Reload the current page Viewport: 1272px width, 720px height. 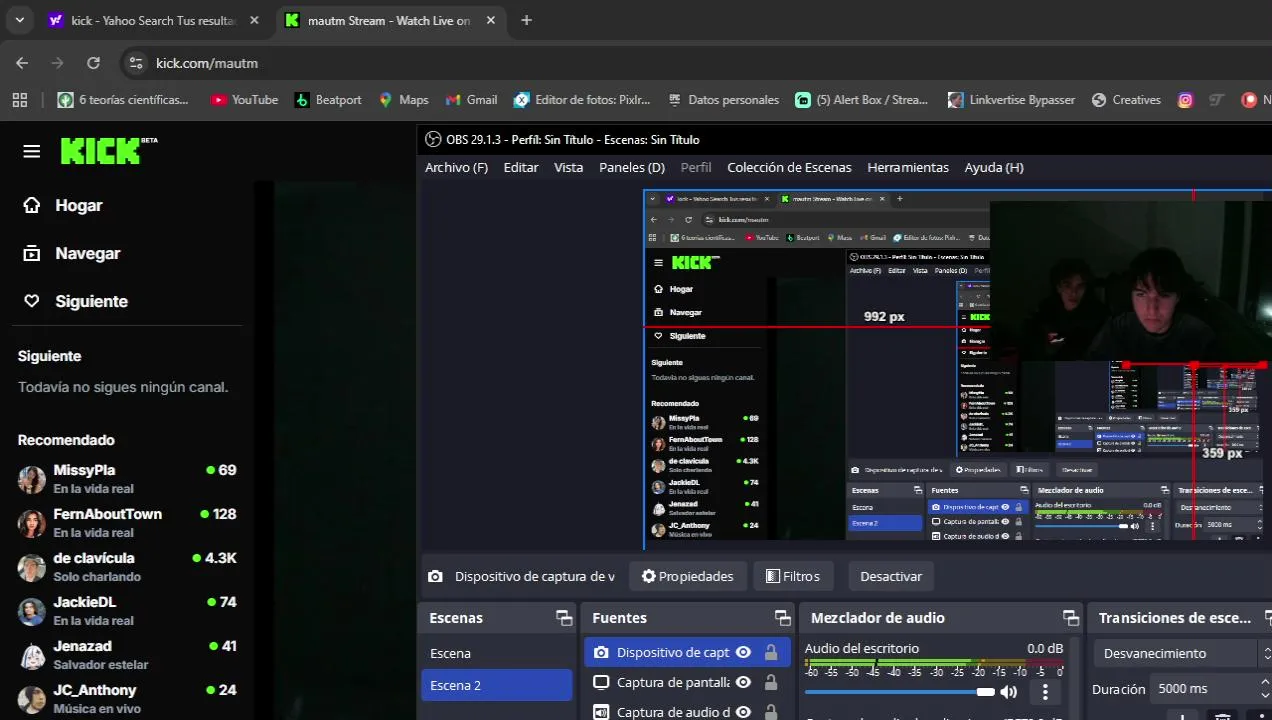[x=93, y=63]
